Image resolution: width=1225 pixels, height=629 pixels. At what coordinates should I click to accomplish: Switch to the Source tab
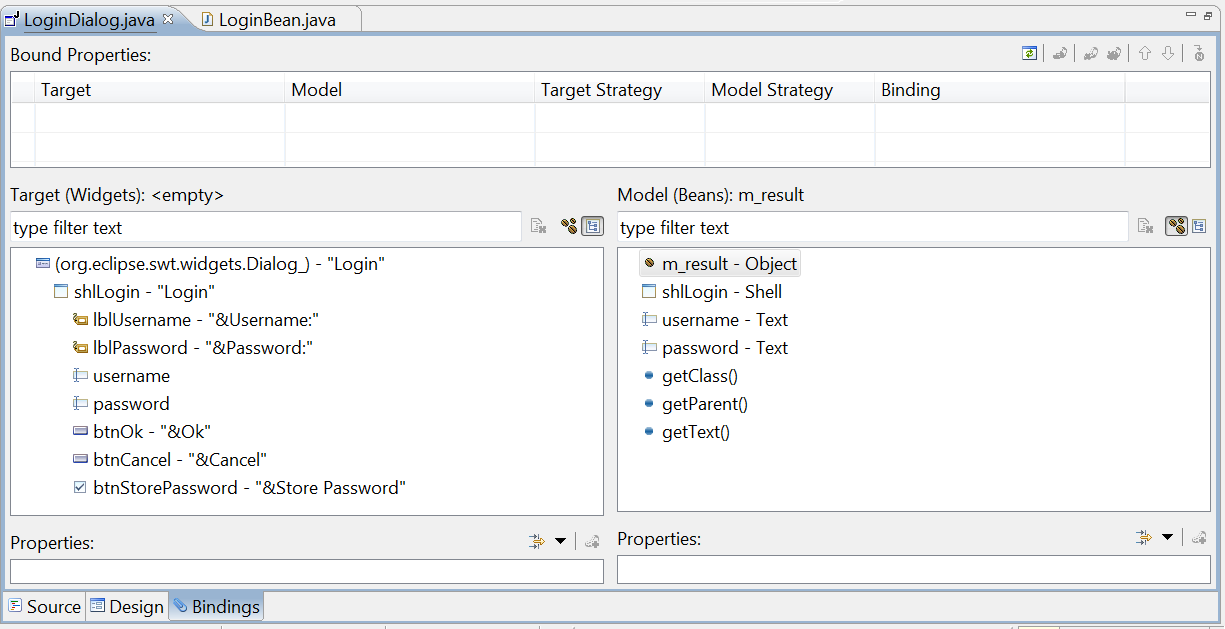click(45, 606)
